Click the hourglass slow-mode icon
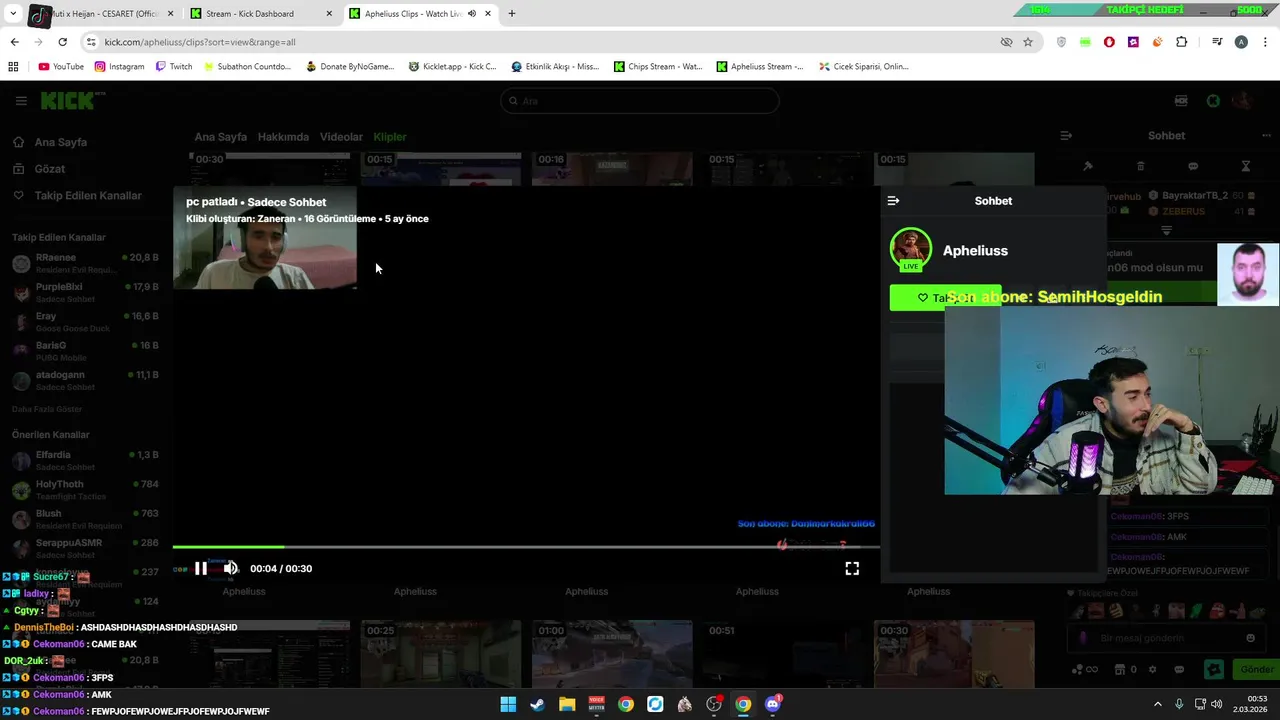1280x720 pixels. 1246,166
